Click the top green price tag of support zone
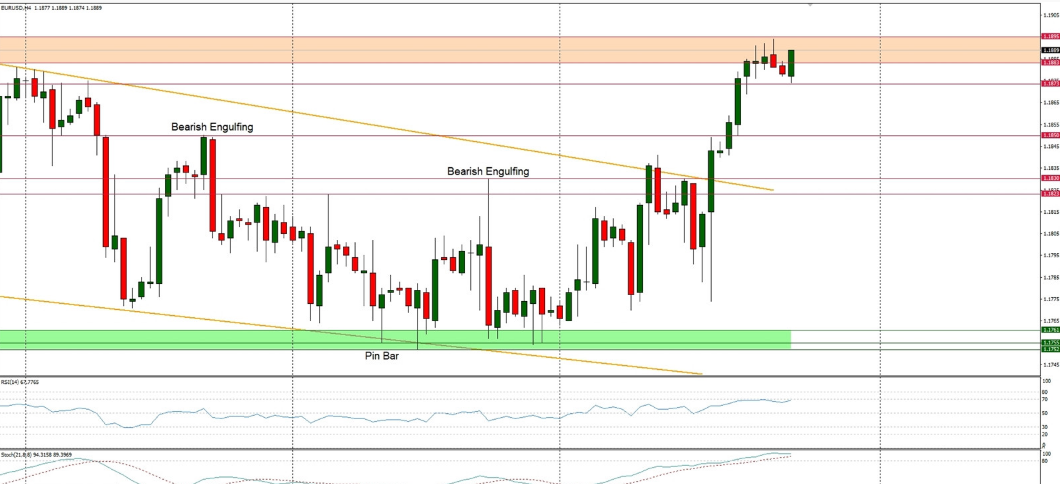Viewport: 1060px width, 484px height. (x=1050, y=330)
